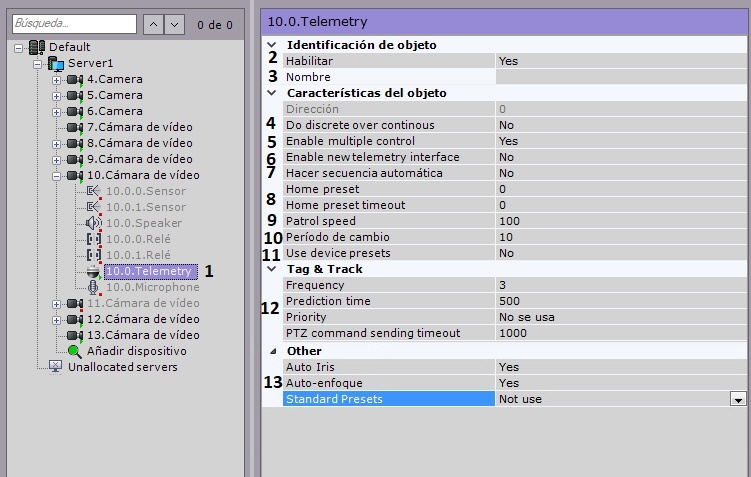Go to next search result arrow
The height and width of the screenshot is (477, 751).
175,24
